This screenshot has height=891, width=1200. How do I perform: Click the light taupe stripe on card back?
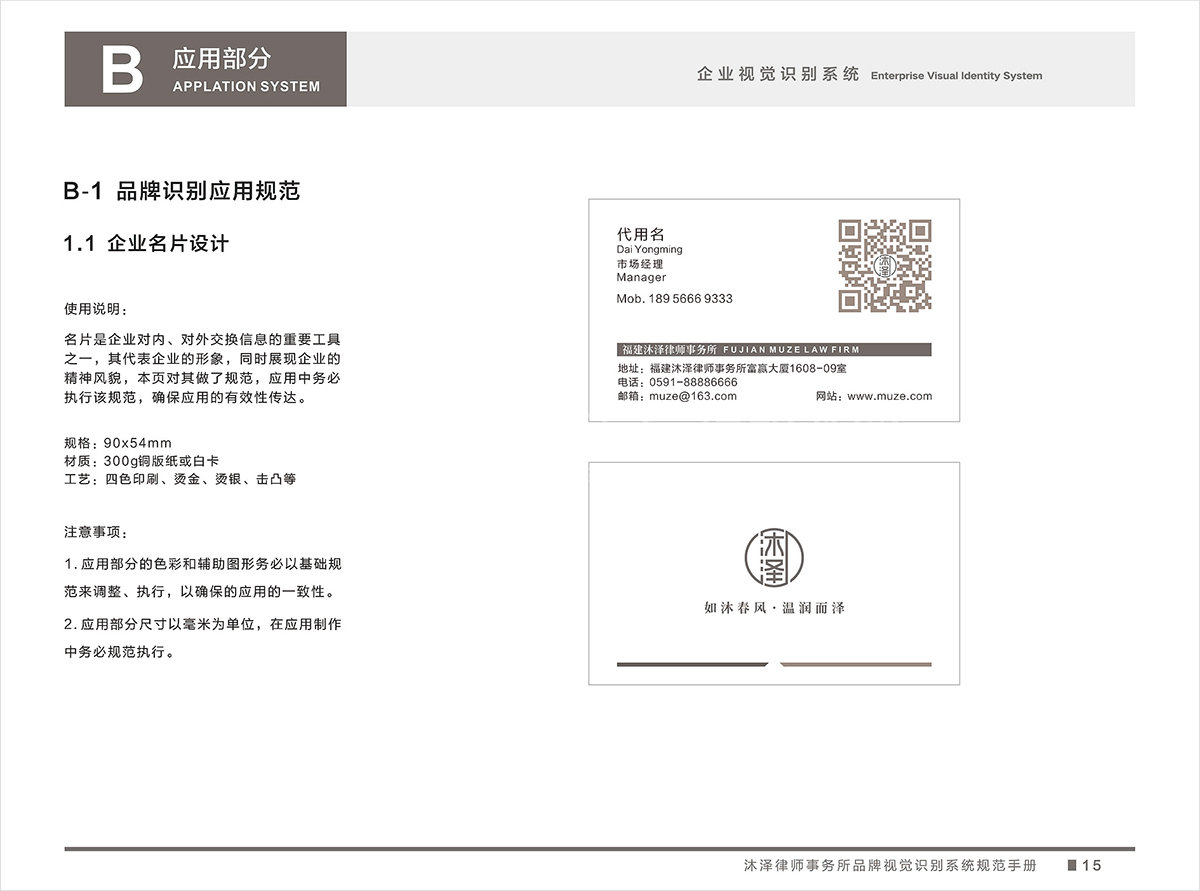(x=855, y=664)
